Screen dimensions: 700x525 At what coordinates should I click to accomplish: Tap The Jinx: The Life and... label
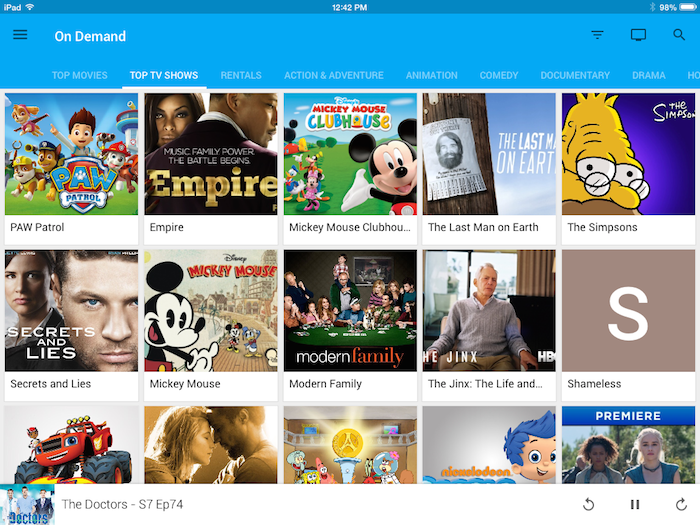(485, 384)
